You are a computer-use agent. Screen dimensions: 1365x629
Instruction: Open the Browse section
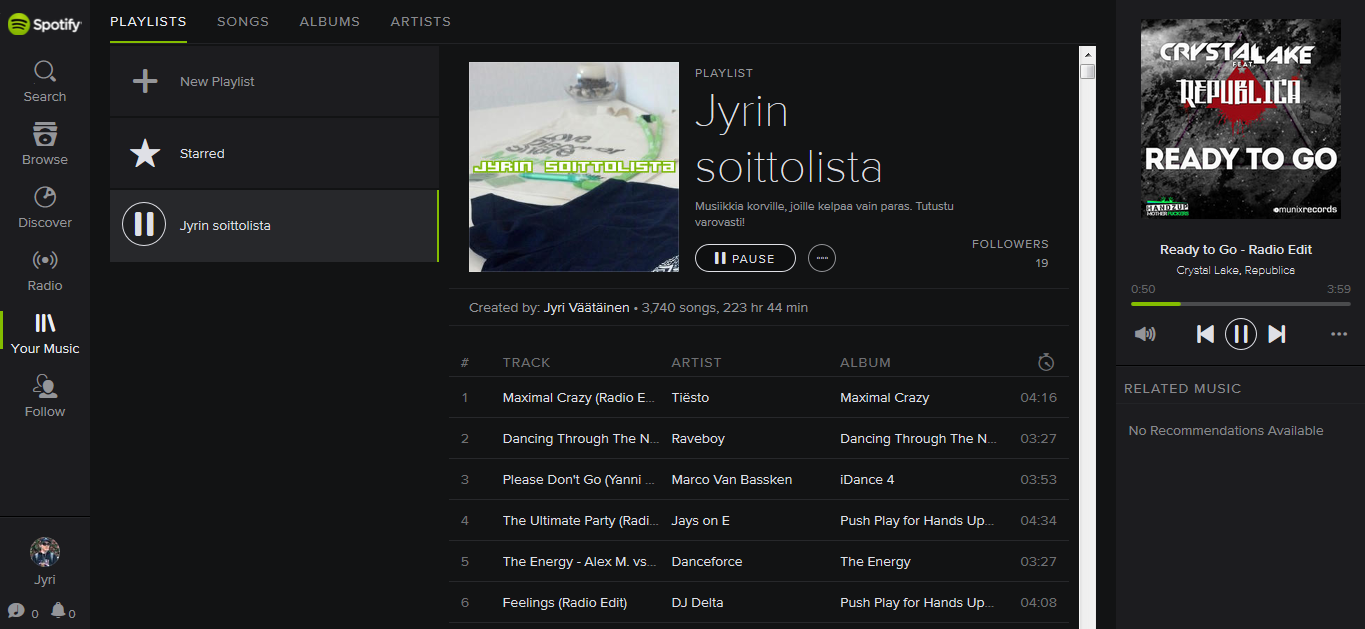tap(45, 145)
